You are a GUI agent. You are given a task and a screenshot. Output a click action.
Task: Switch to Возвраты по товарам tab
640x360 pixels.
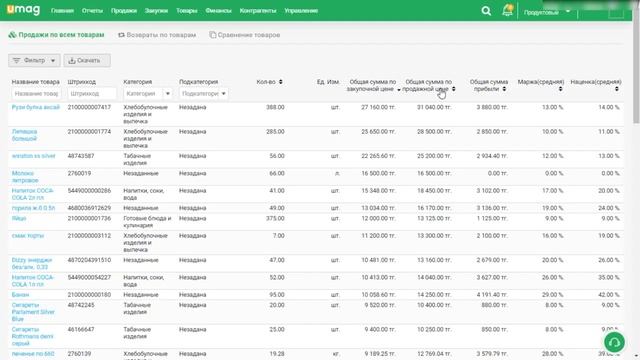click(157, 35)
